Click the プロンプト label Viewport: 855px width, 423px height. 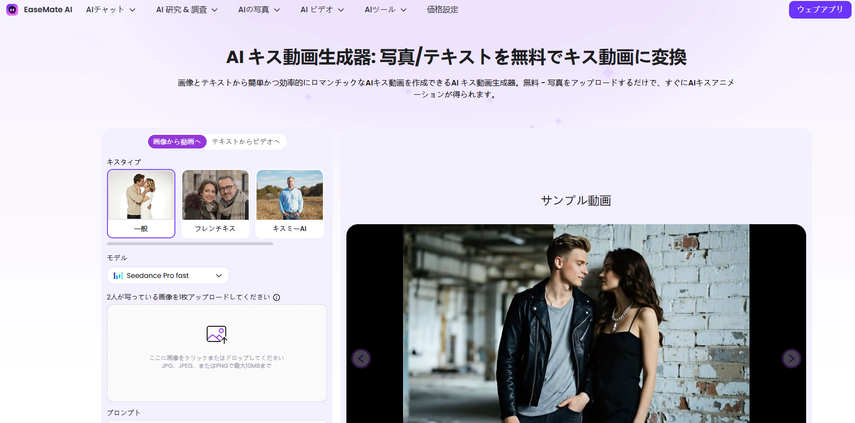point(123,413)
